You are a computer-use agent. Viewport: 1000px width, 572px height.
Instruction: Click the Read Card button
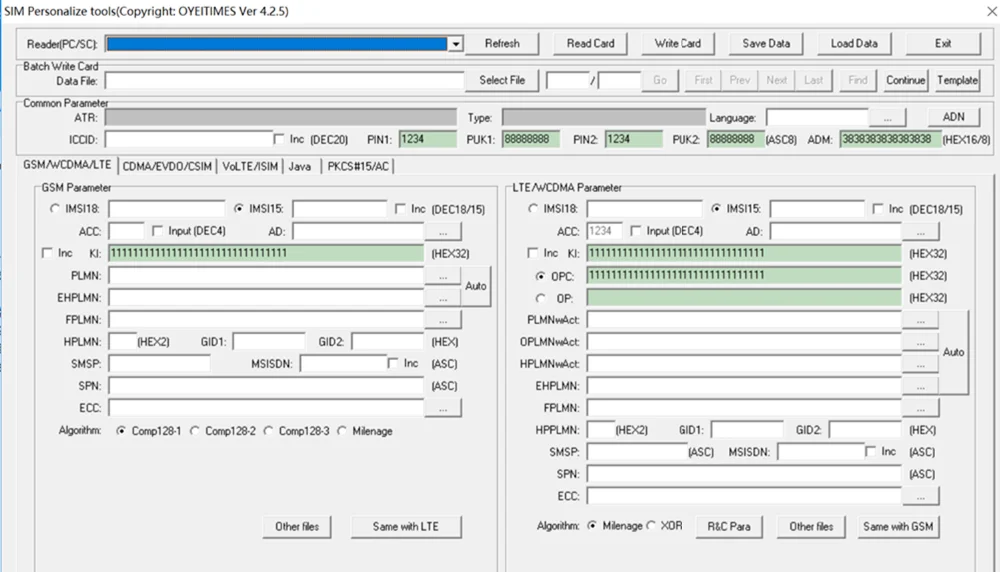tap(591, 43)
